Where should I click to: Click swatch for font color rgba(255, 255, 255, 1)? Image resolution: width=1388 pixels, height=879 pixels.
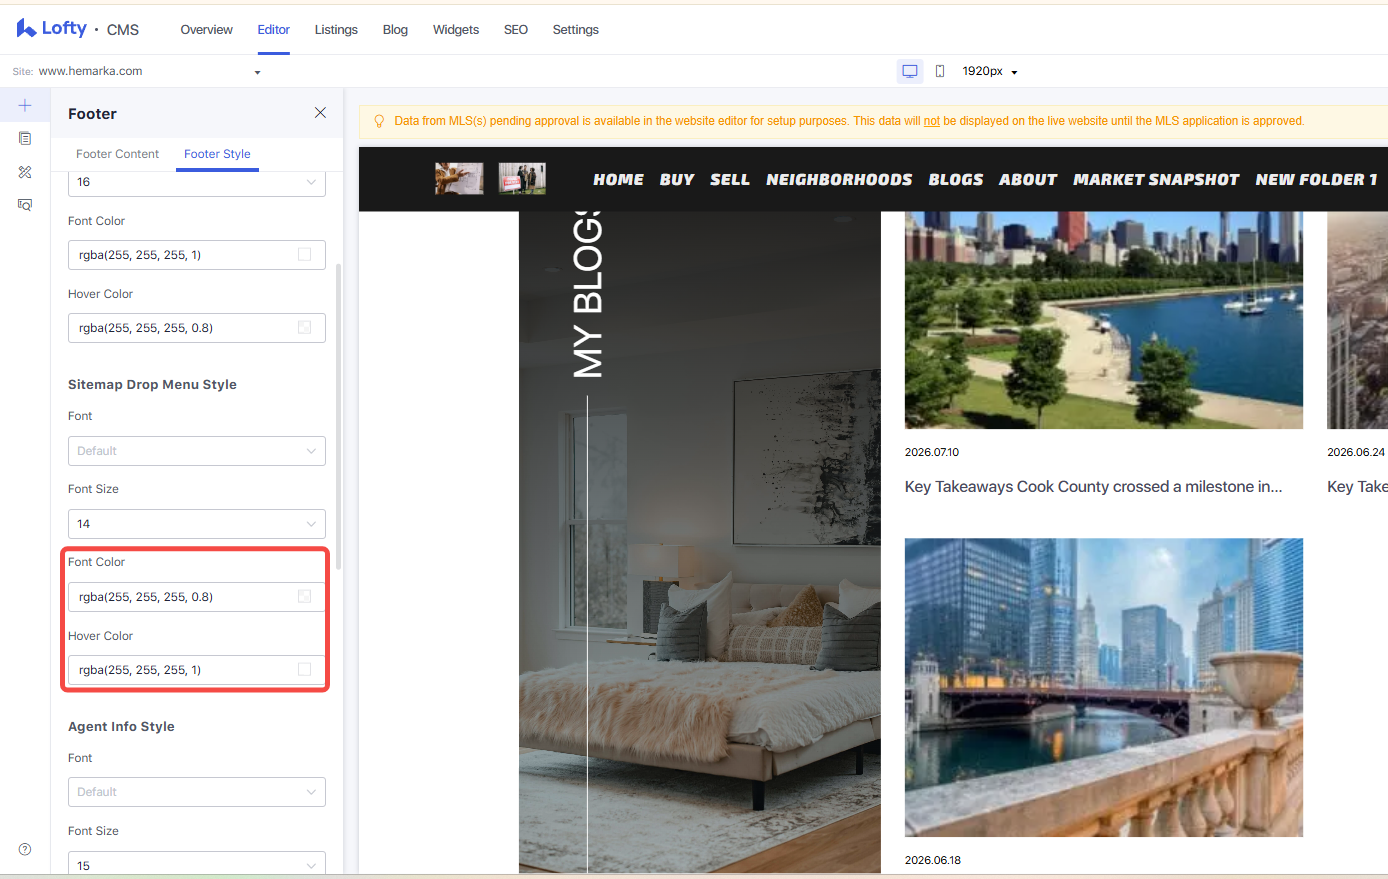click(305, 255)
